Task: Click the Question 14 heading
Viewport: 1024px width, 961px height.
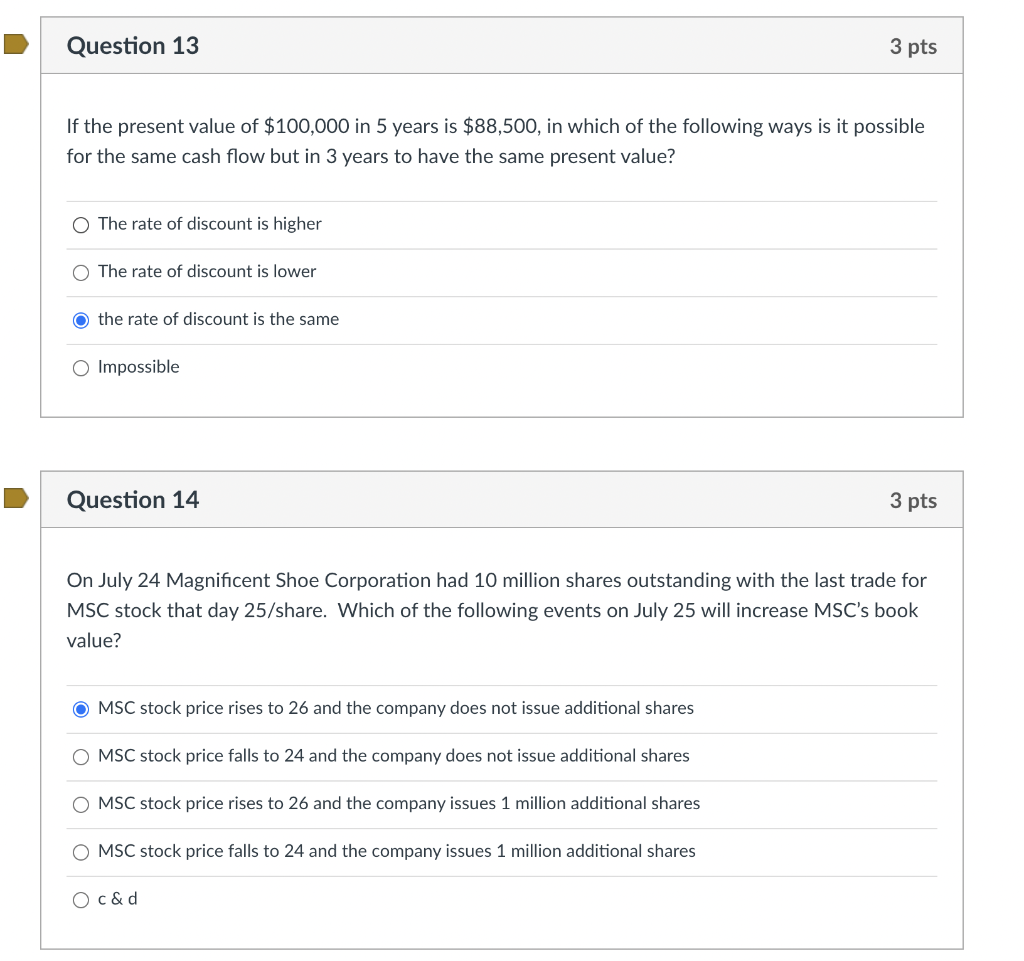Action: click(x=132, y=499)
